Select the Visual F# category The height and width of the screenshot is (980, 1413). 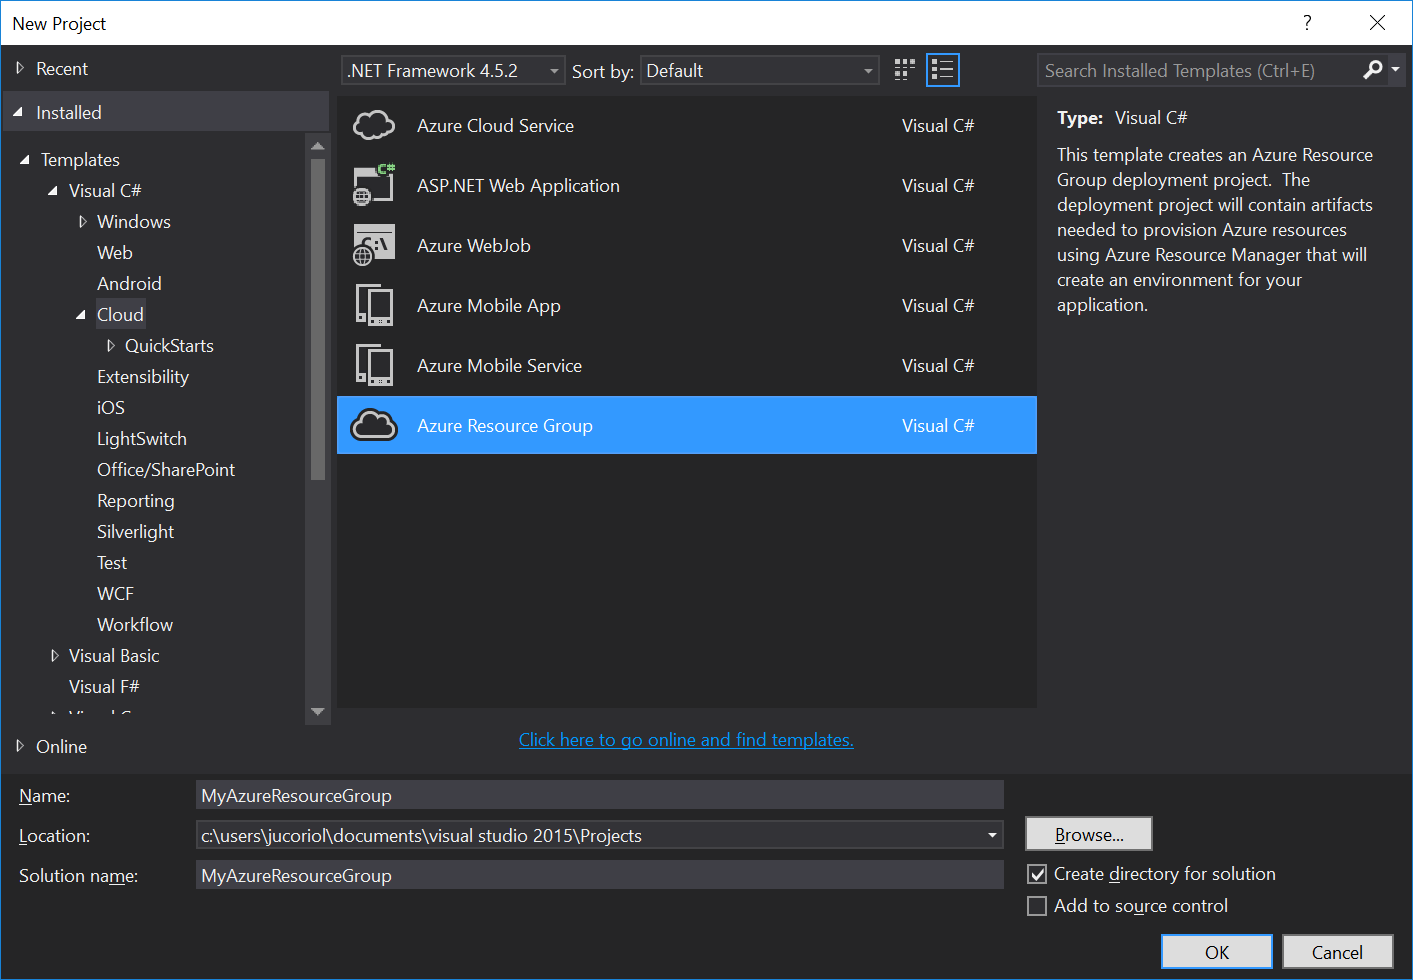click(104, 686)
